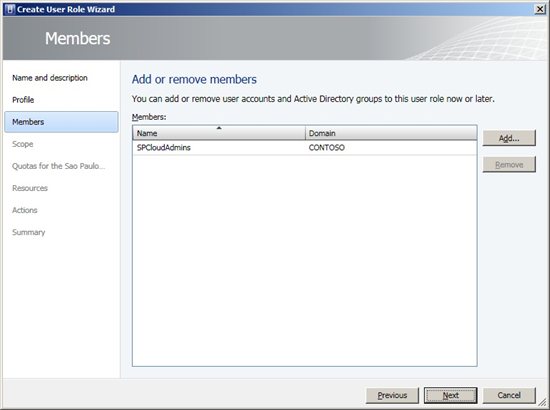
Task: Open the Summary wizard step
Action: coord(28,232)
